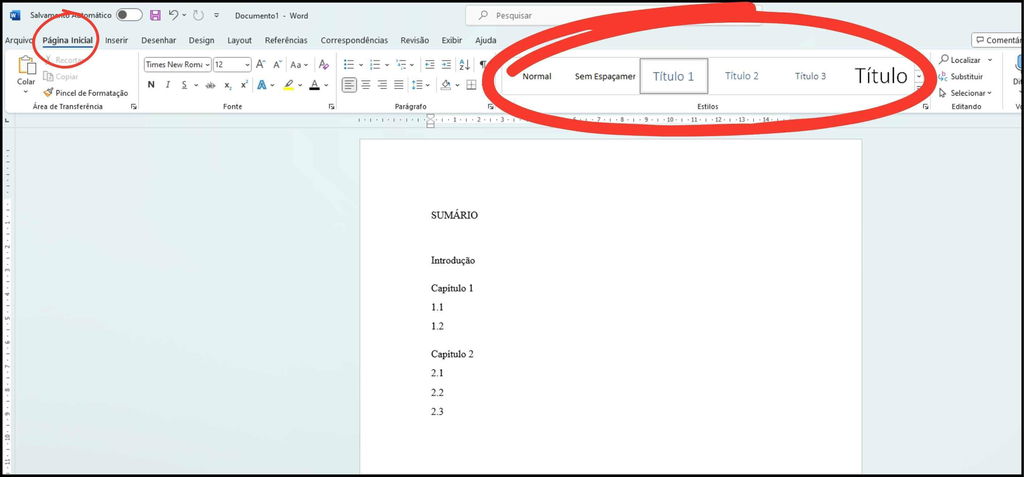
Task: Open the Layout ribbon tab
Action: 239,41
